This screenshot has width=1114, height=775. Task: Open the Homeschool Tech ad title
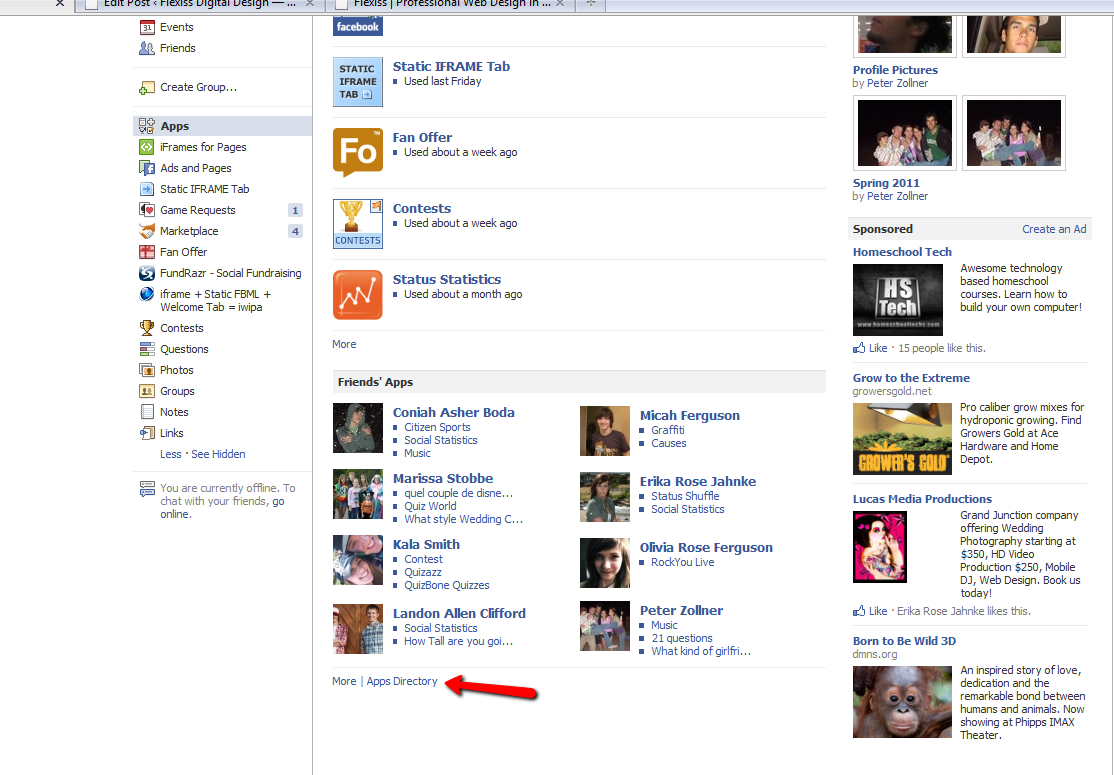point(902,252)
